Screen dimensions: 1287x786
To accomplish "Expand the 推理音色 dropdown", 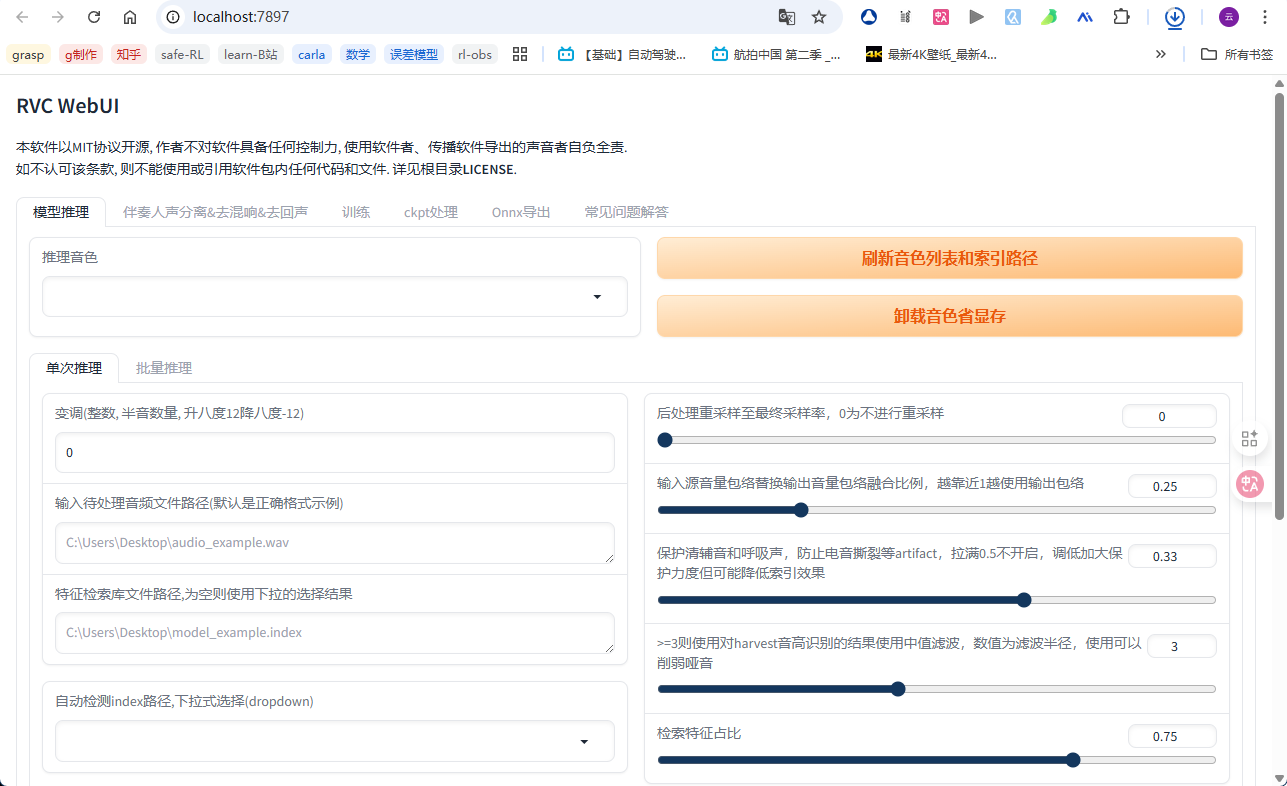I will (x=335, y=297).
